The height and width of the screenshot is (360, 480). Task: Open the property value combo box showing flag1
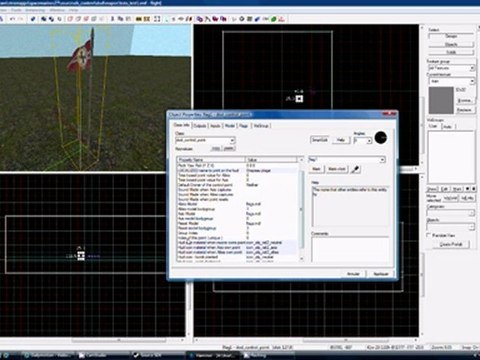[x=347, y=160]
